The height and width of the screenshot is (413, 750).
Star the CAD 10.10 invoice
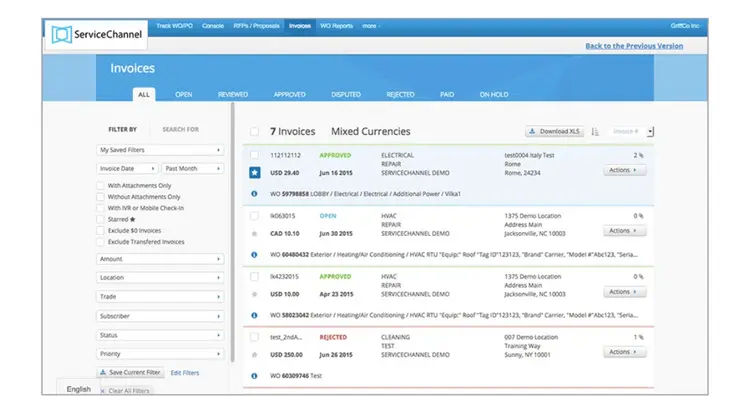pyautogui.click(x=254, y=234)
